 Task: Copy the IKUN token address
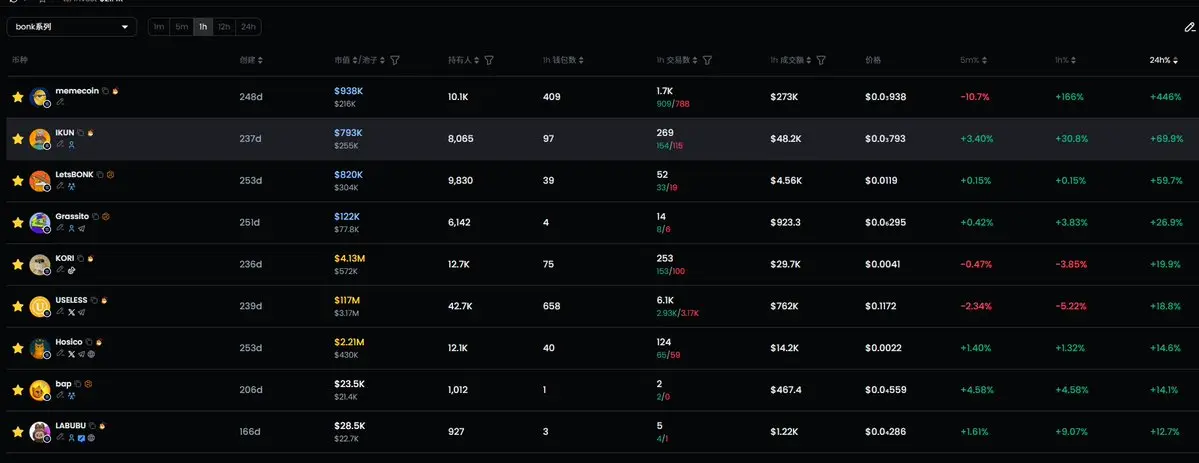80,132
